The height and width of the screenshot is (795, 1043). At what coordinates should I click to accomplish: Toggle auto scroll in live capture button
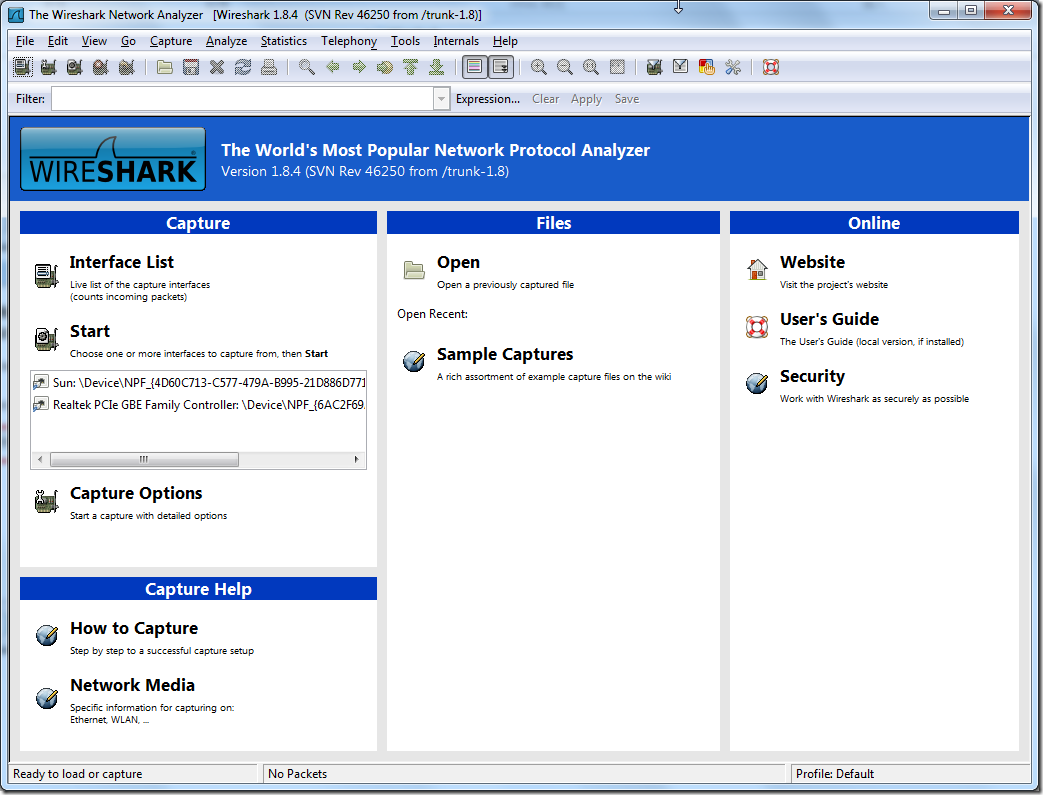(x=500, y=67)
